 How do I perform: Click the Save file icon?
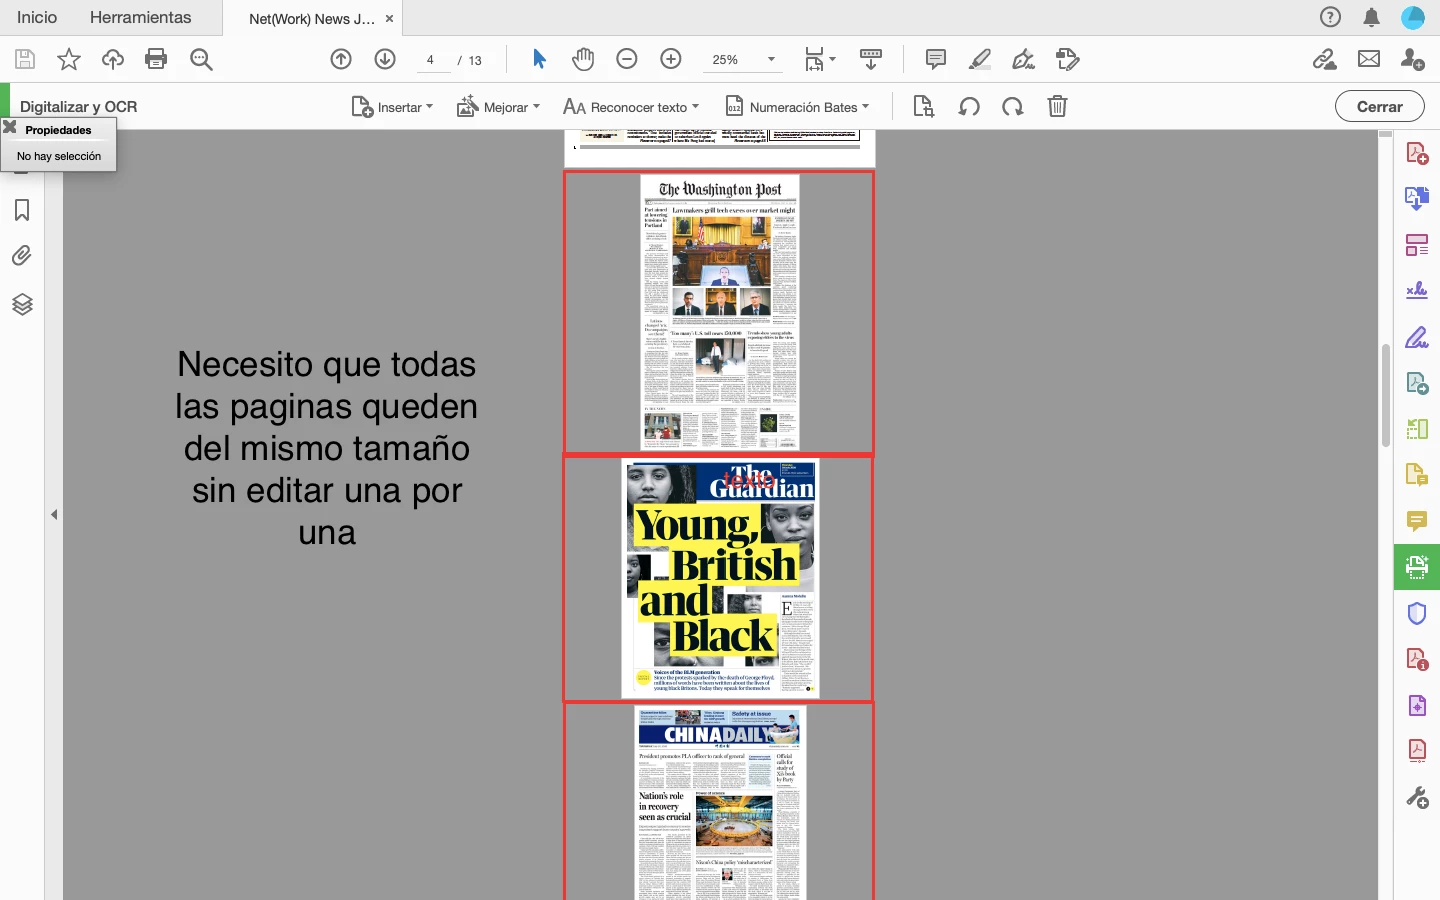[x=25, y=60]
